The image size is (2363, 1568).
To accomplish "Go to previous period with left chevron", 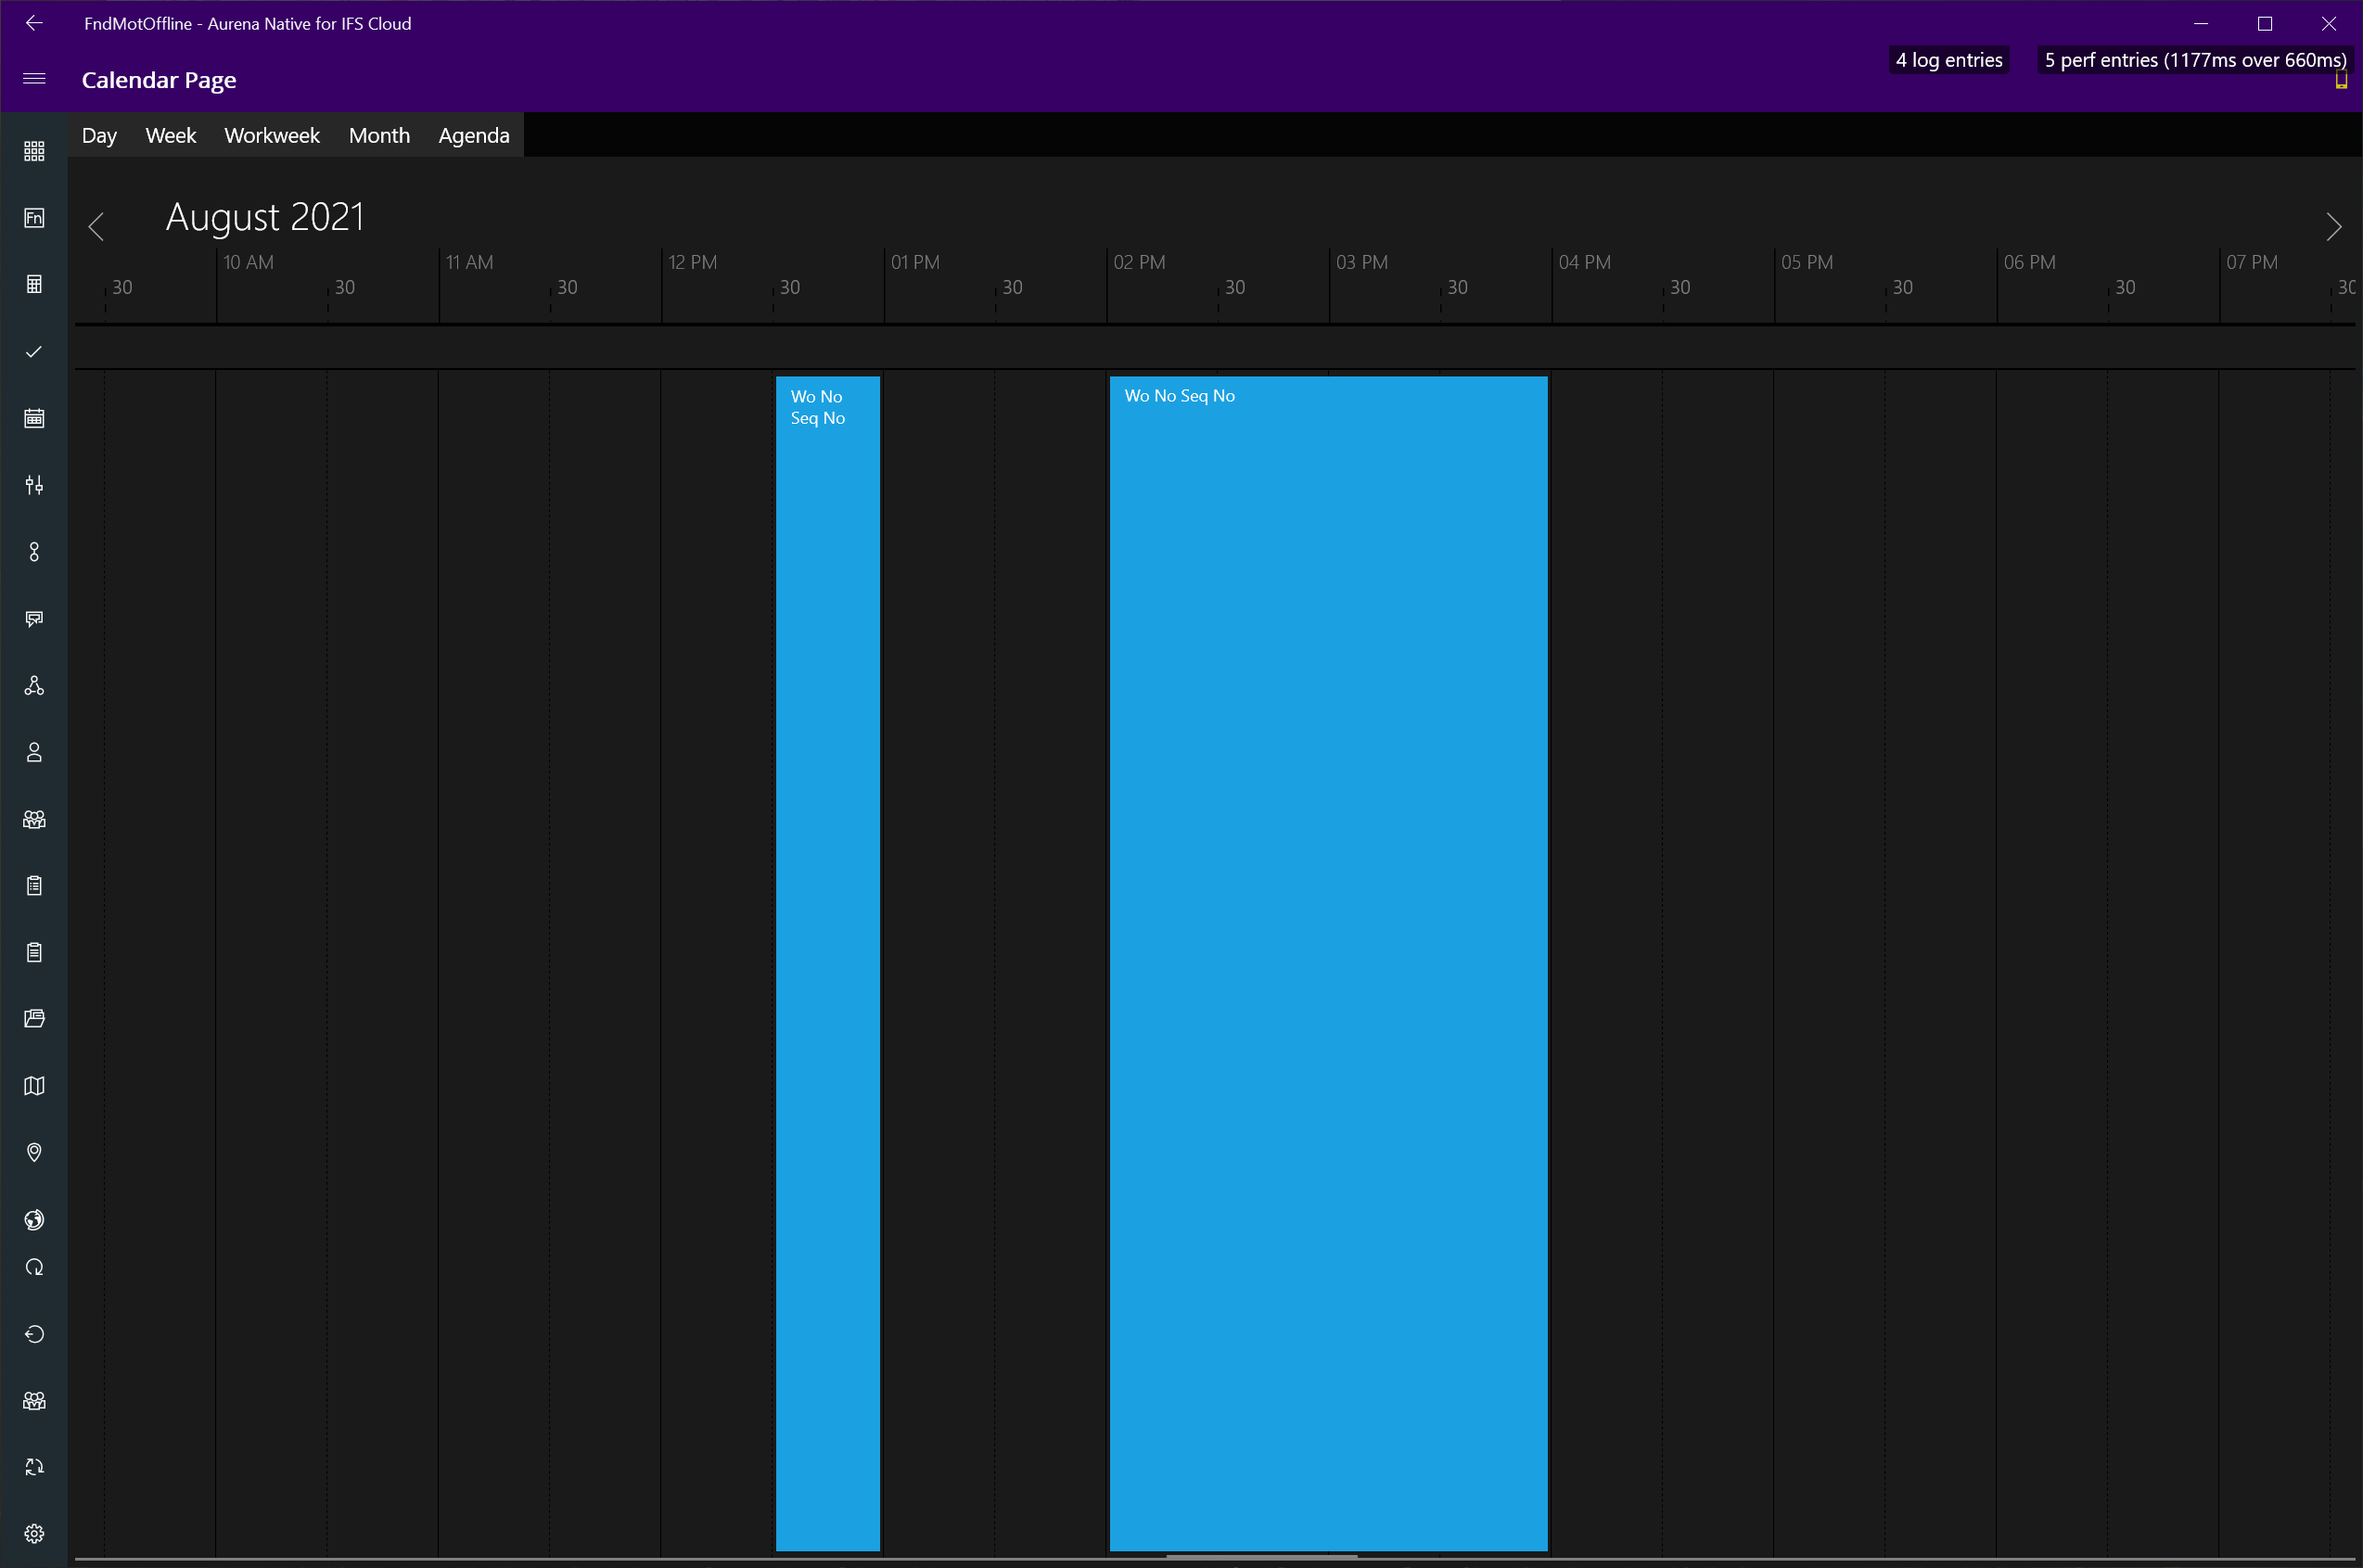I will pos(96,227).
